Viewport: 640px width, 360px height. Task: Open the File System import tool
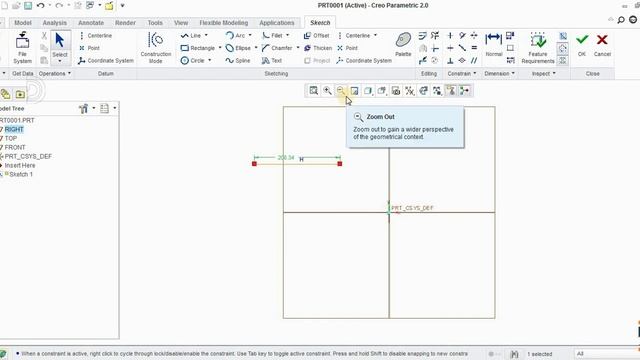(22, 48)
